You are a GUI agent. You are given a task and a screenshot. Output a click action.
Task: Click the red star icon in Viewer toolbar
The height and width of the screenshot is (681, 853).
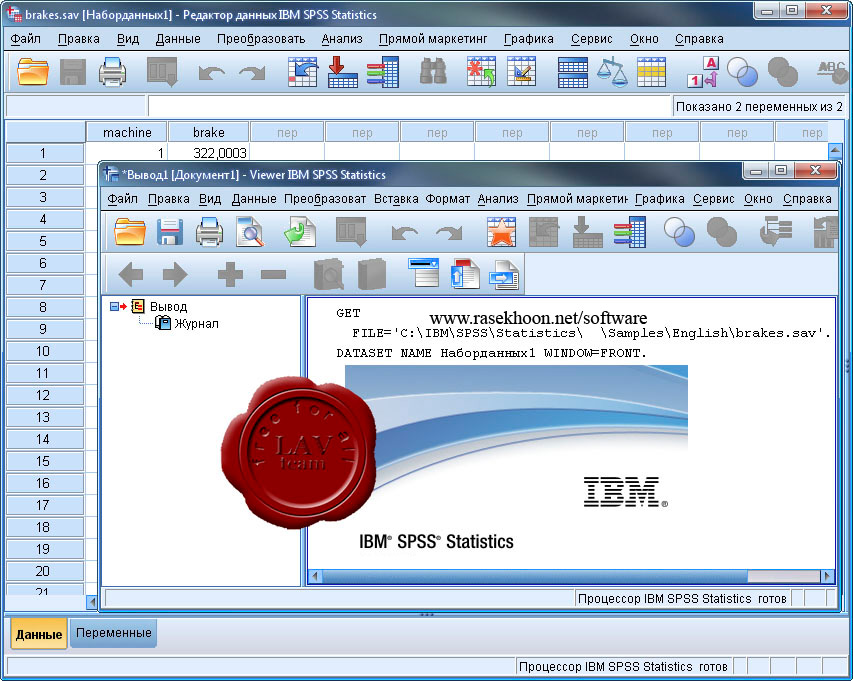click(x=501, y=233)
